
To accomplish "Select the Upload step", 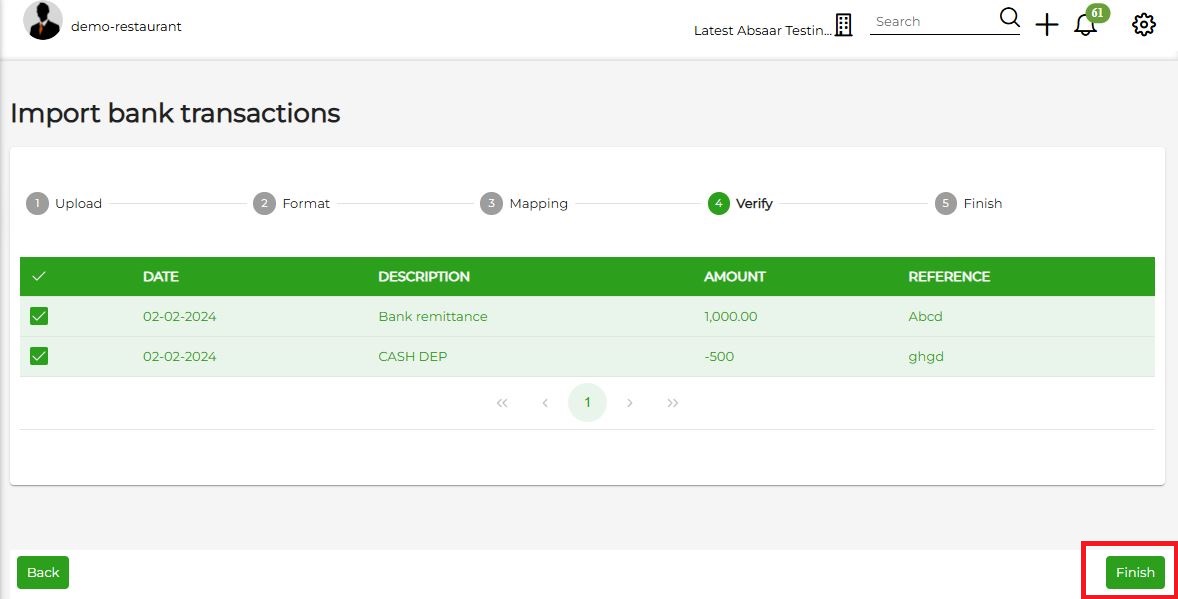I will coord(64,203).
